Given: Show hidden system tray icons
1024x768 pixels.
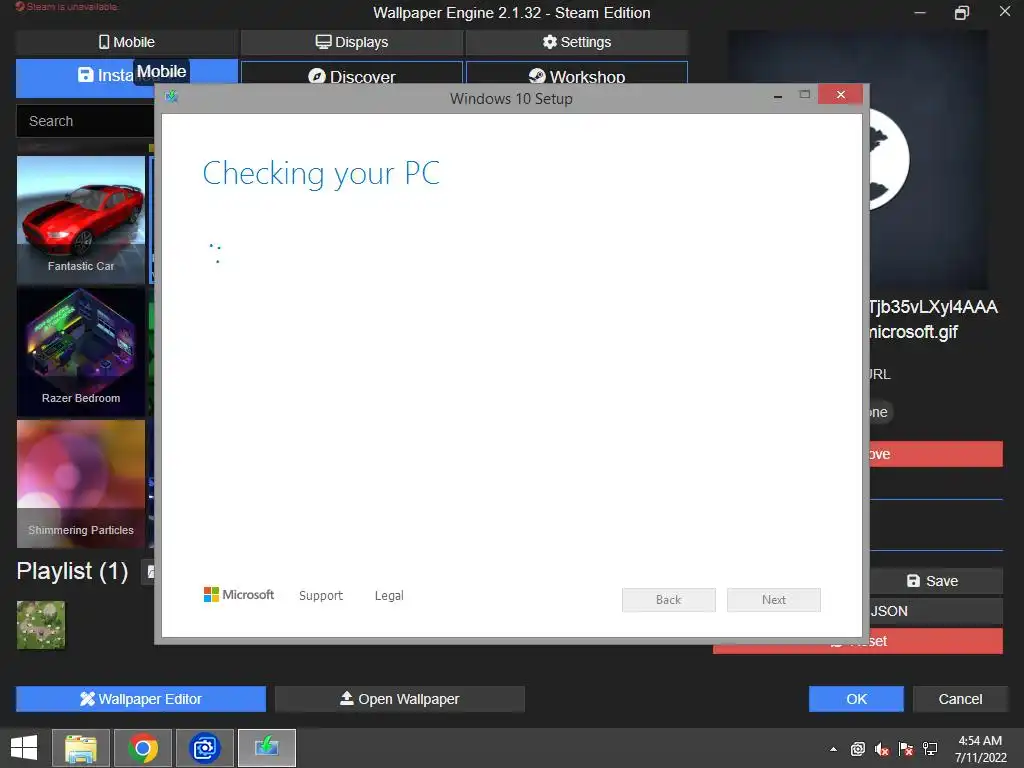Looking at the screenshot, I should click(x=833, y=749).
